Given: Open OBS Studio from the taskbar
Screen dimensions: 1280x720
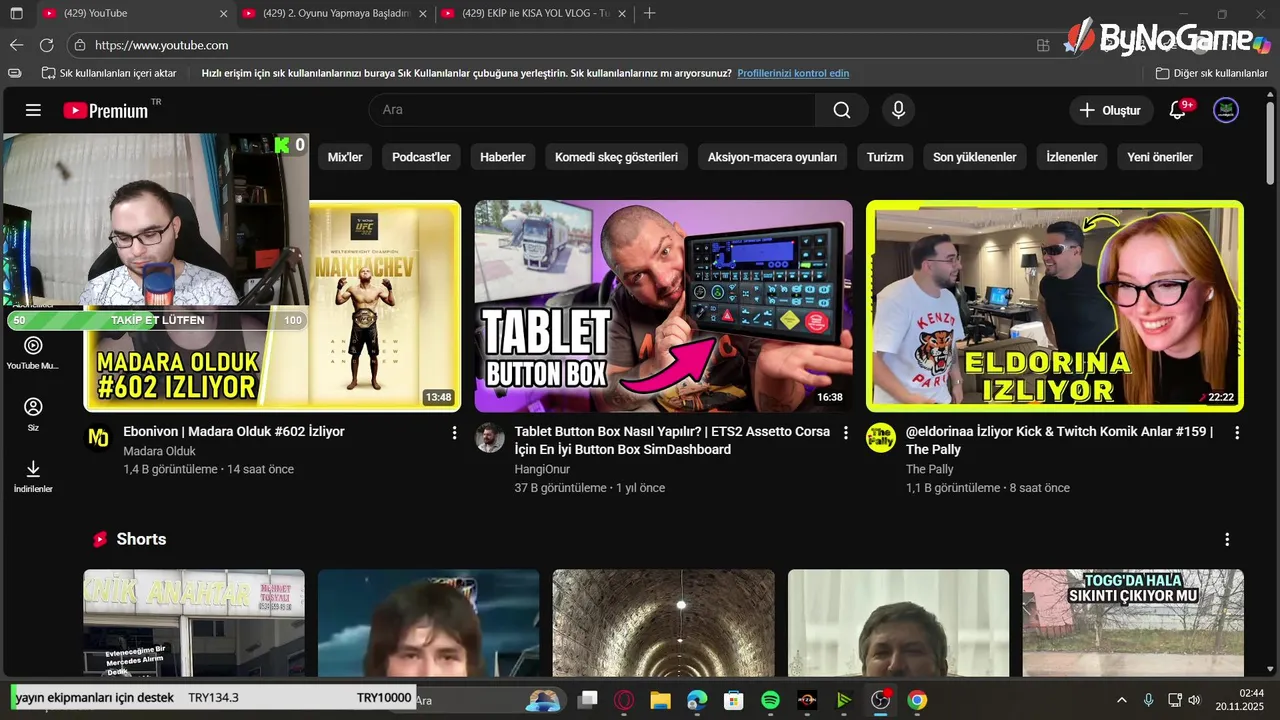Looking at the screenshot, I should (x=880, y=700).
